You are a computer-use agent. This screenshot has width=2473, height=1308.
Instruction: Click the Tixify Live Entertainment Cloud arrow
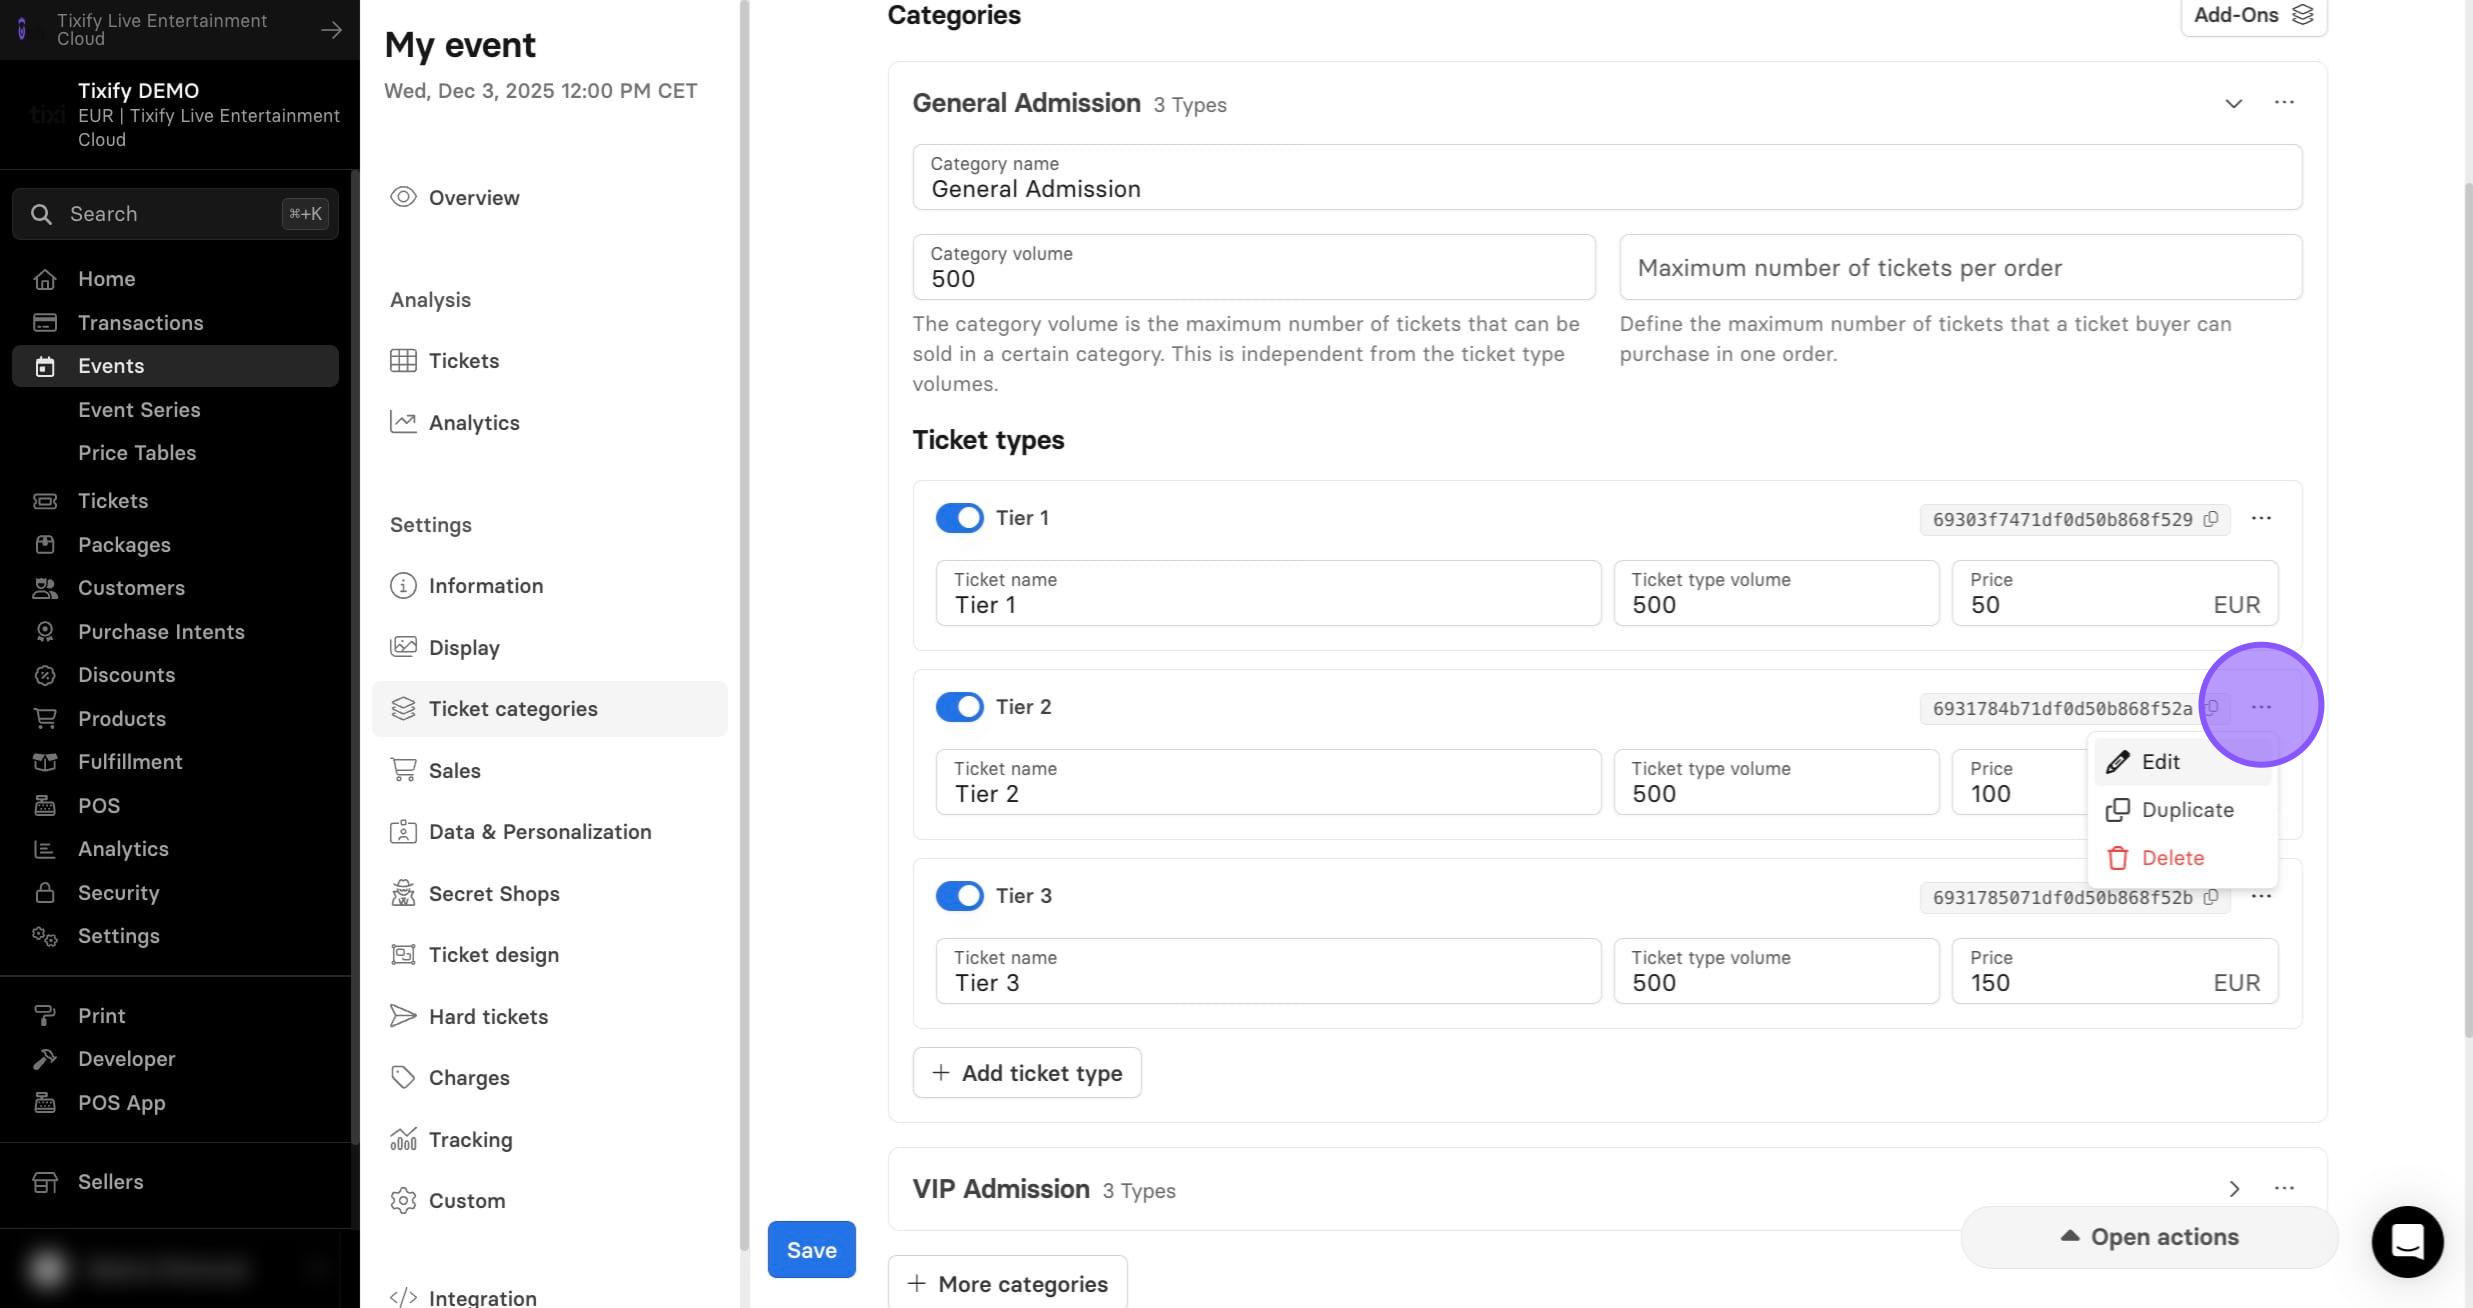331,30
